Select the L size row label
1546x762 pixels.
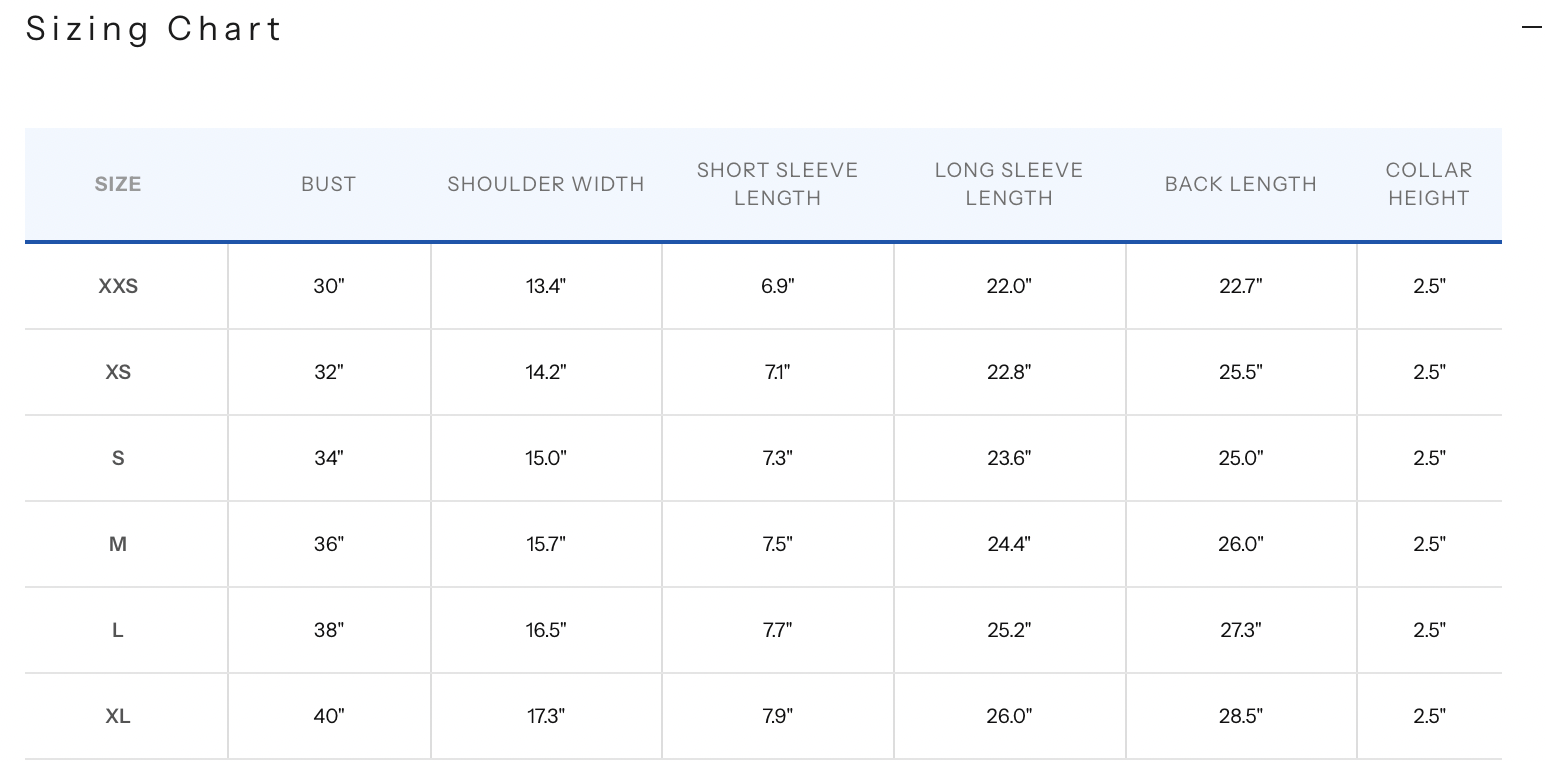[x=118, y=630]
